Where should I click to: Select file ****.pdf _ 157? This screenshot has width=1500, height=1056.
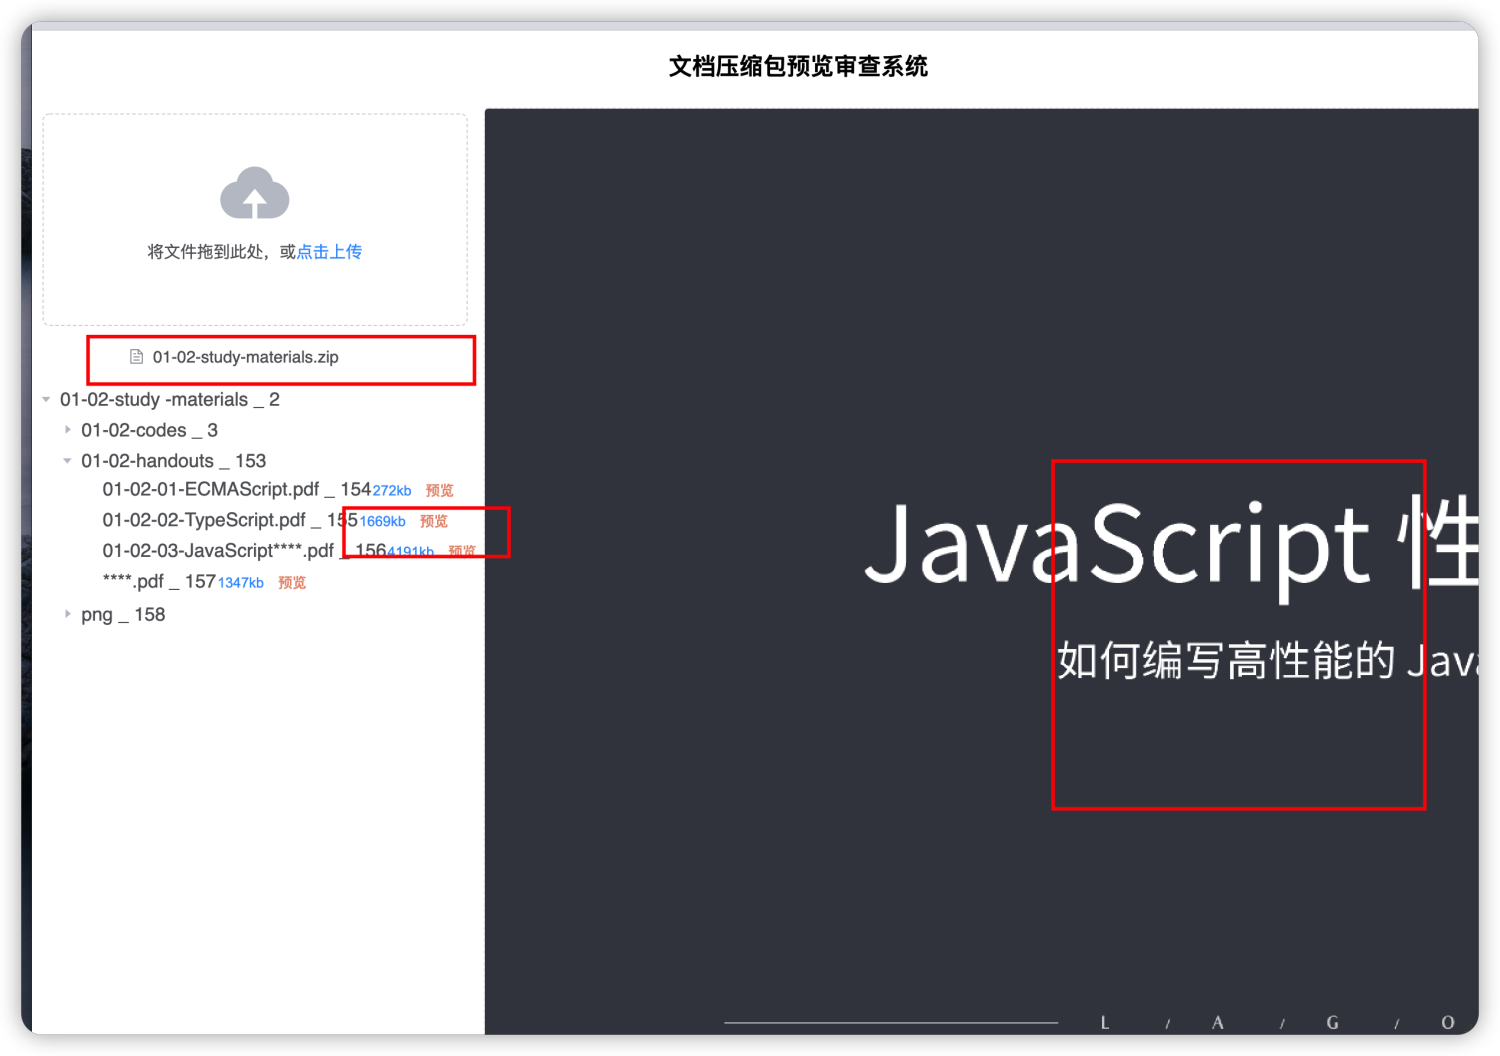click(x=159, y=582)
